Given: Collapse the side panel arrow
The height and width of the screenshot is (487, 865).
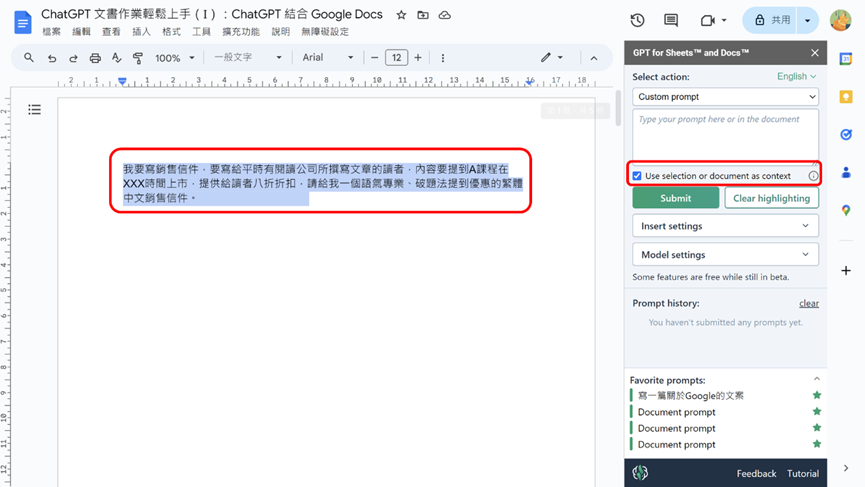Looking at the screenshot, I should click(846, 468).
